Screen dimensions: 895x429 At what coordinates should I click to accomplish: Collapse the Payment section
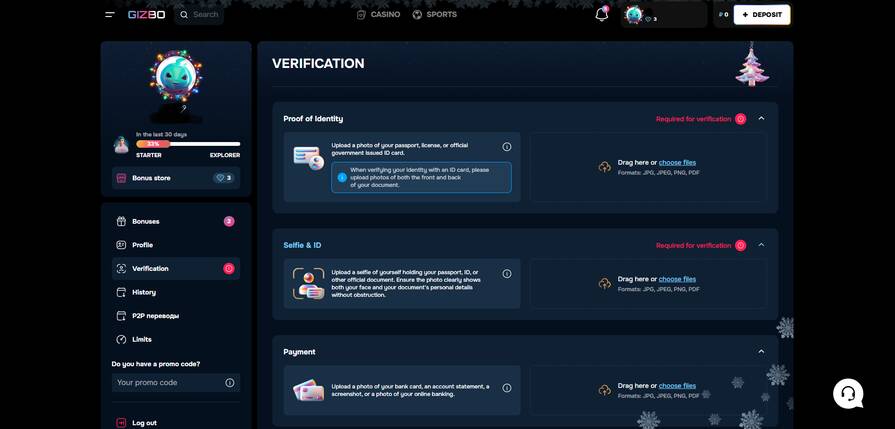click(761, 351)
